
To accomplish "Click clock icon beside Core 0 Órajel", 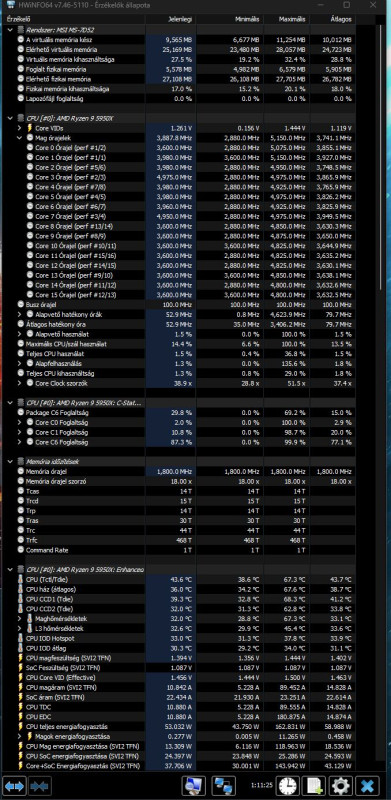I will [30, 147].
